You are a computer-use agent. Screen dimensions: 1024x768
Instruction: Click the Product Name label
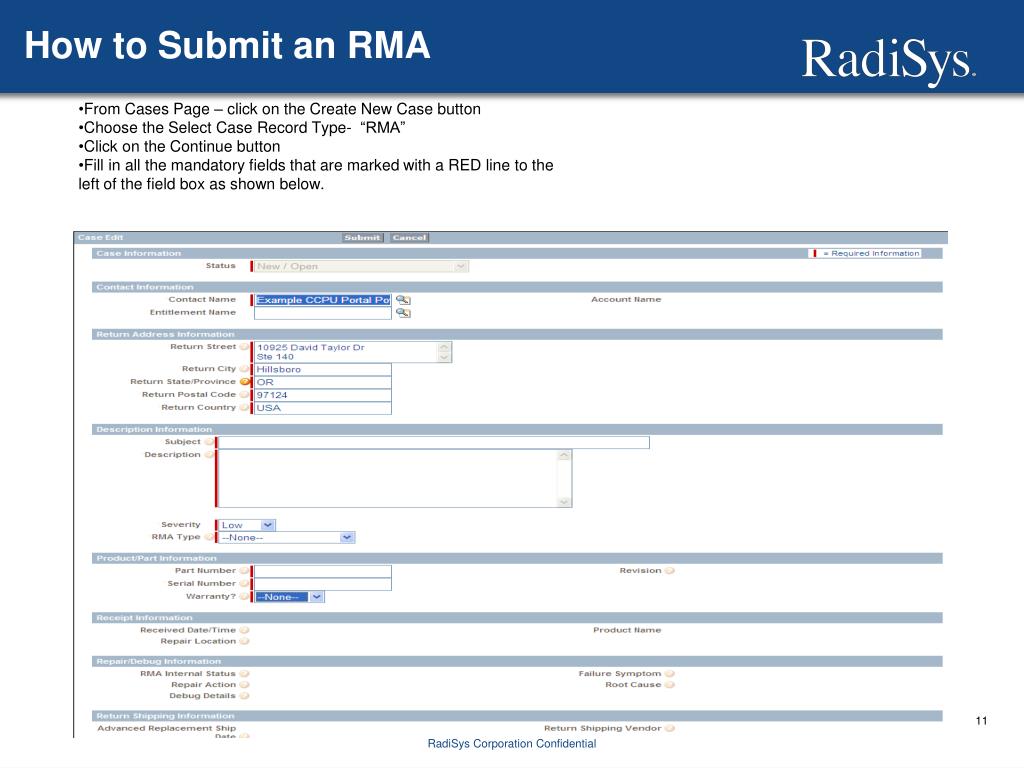[627, 630]
